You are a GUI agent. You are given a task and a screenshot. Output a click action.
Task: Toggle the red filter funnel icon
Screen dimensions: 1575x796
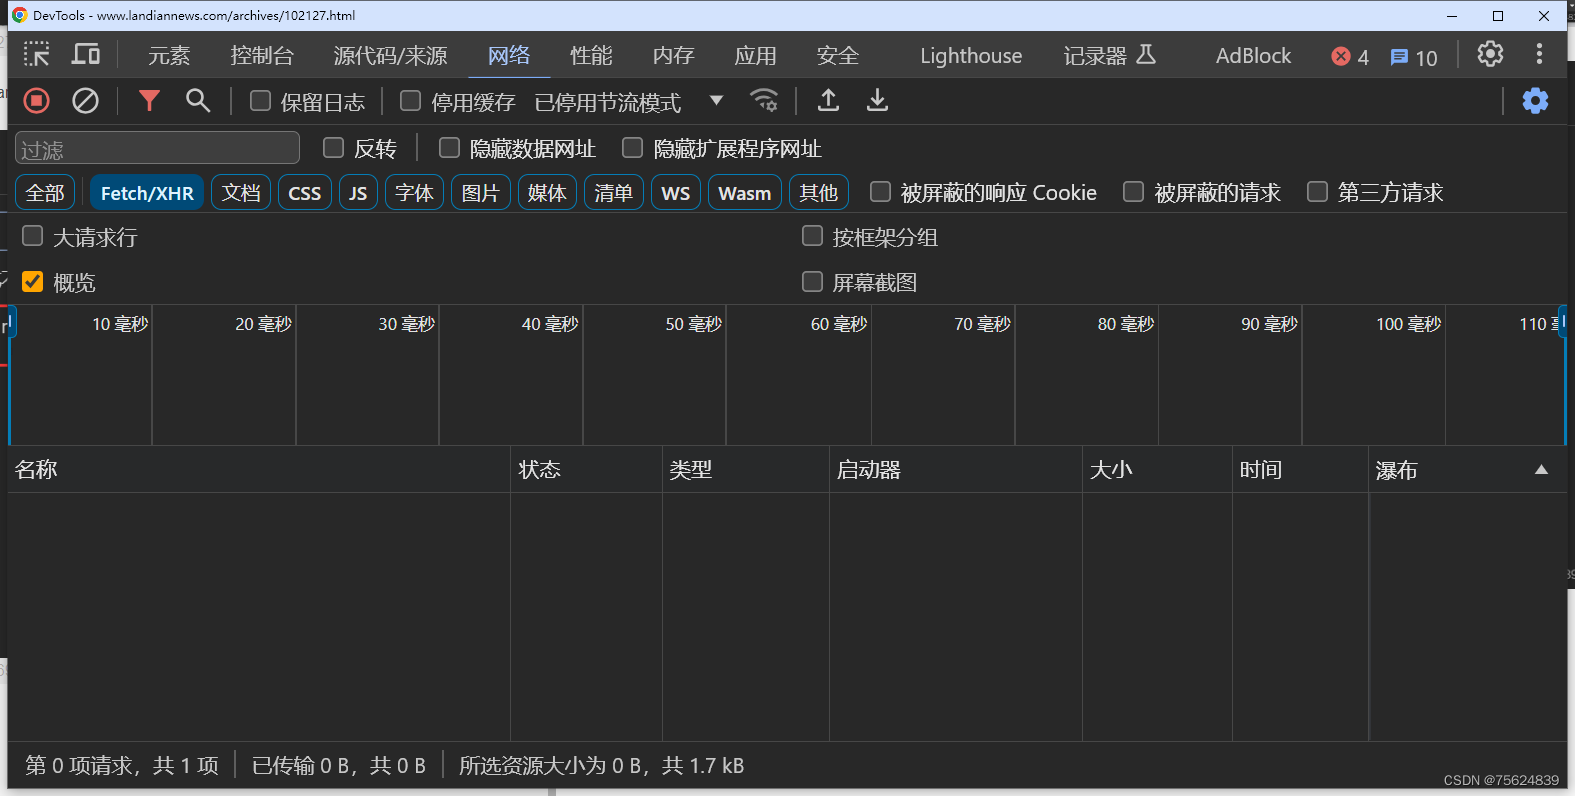149,101
